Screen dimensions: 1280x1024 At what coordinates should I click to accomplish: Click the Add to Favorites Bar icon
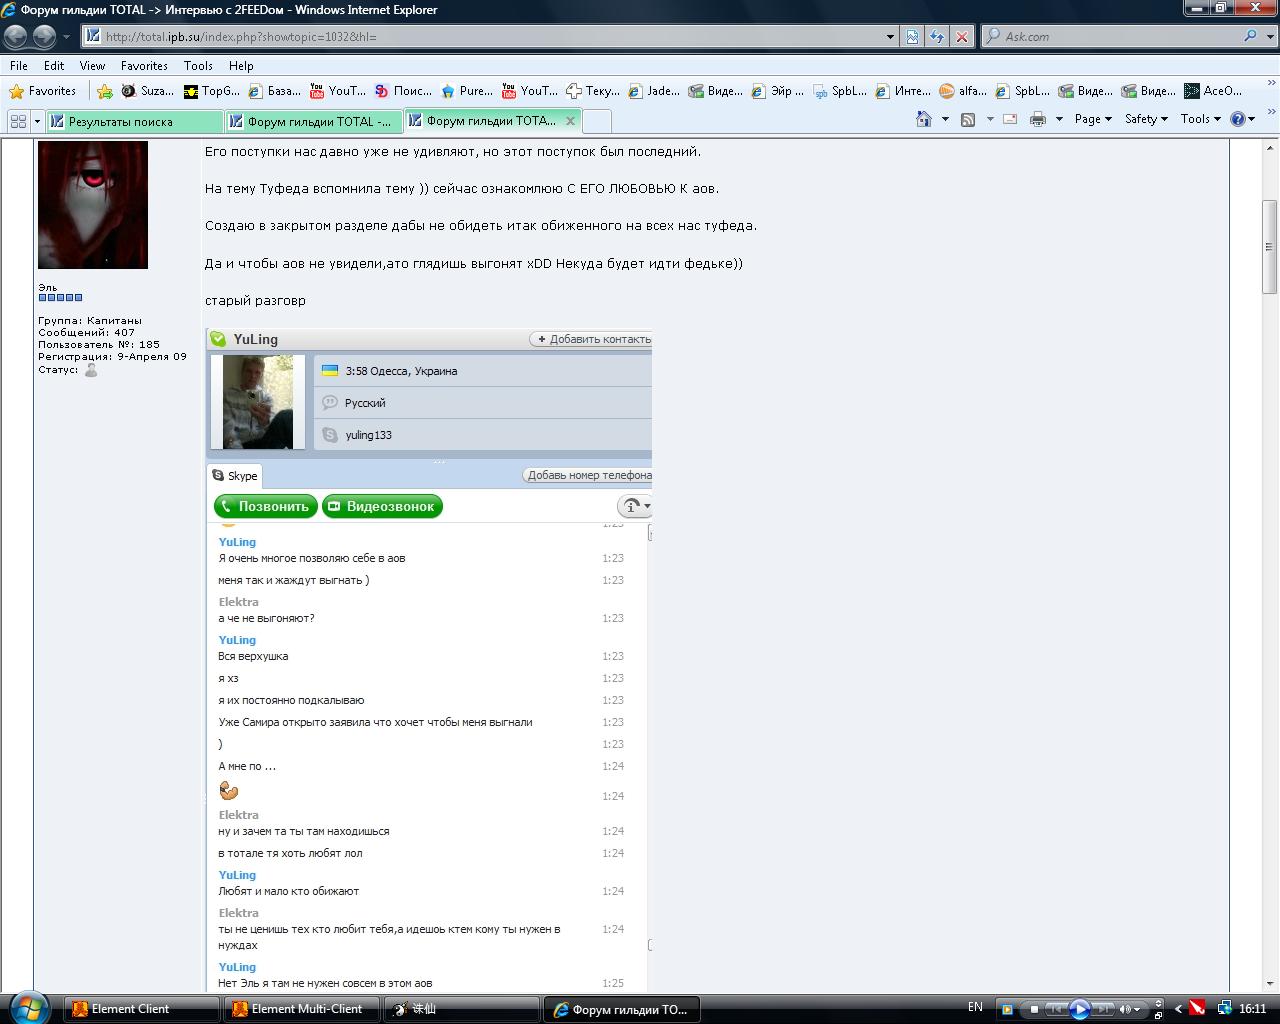105,91
